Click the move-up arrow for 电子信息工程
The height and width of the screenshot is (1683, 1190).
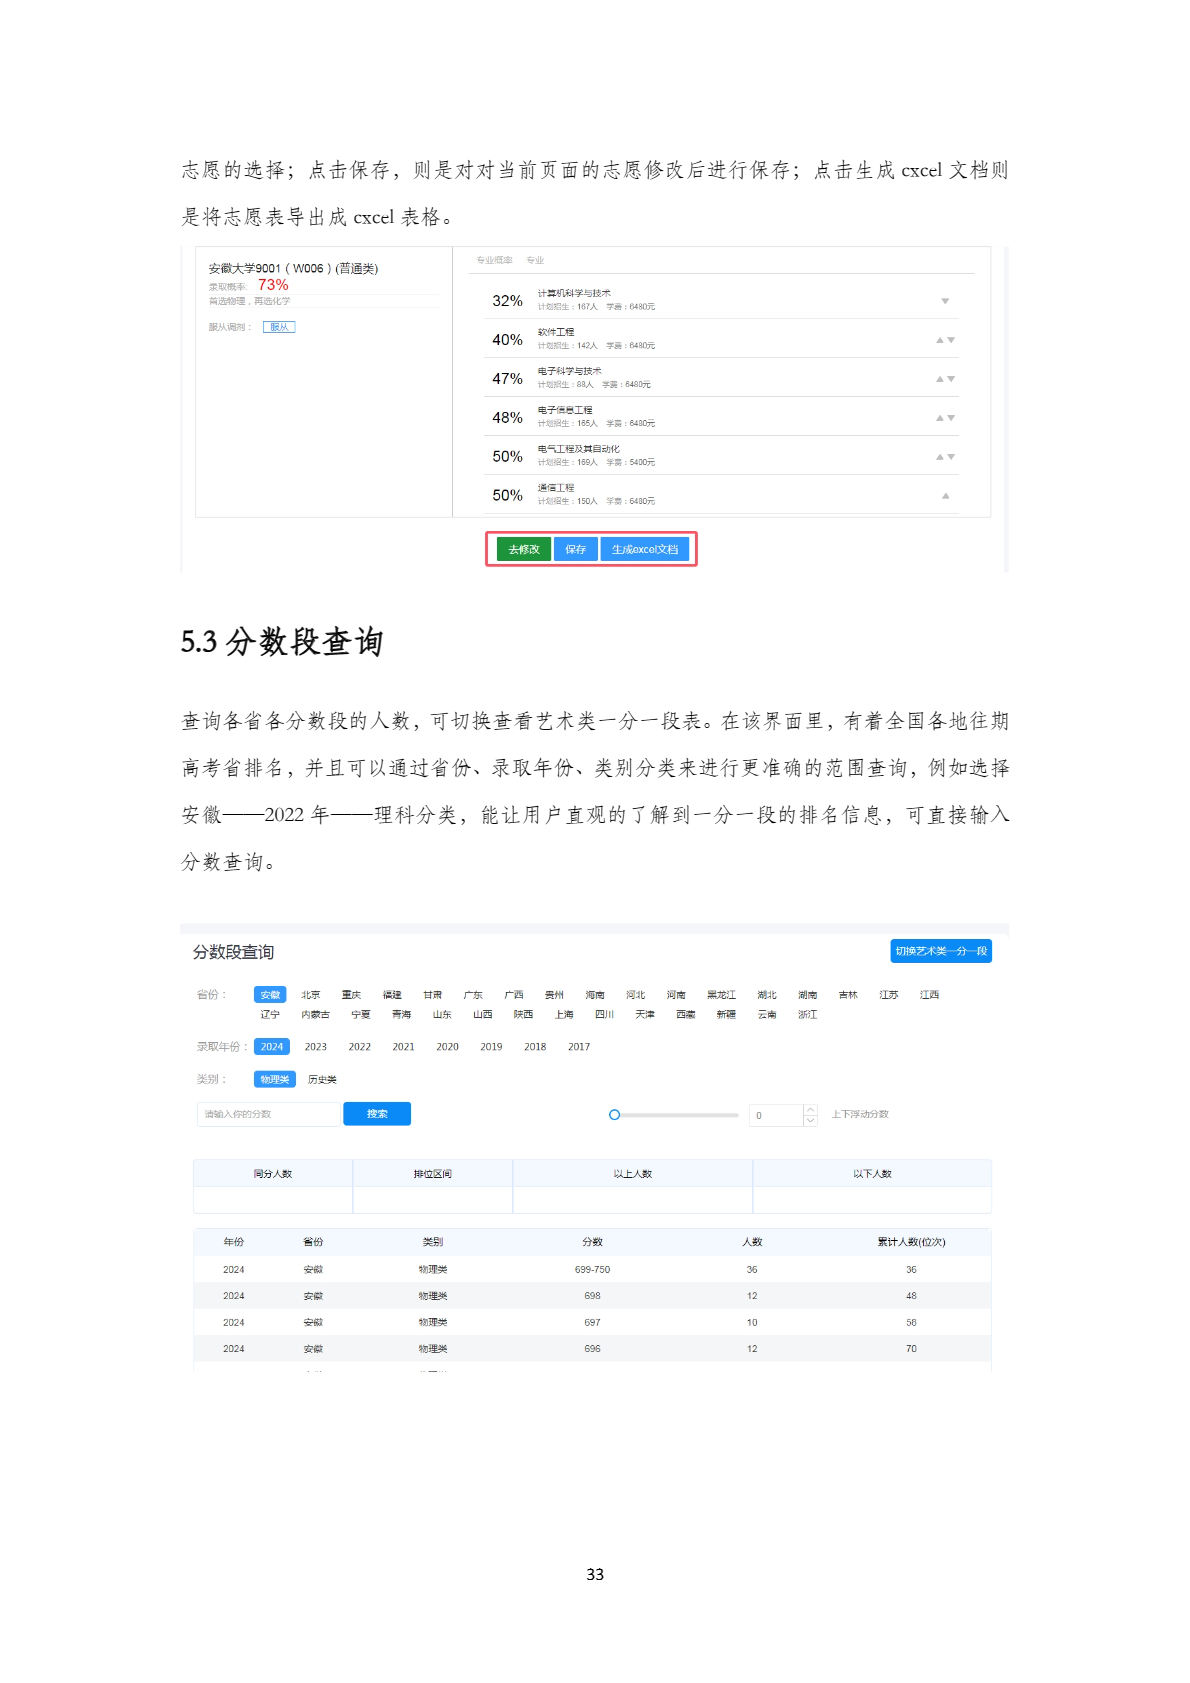(x=939, y=418)
